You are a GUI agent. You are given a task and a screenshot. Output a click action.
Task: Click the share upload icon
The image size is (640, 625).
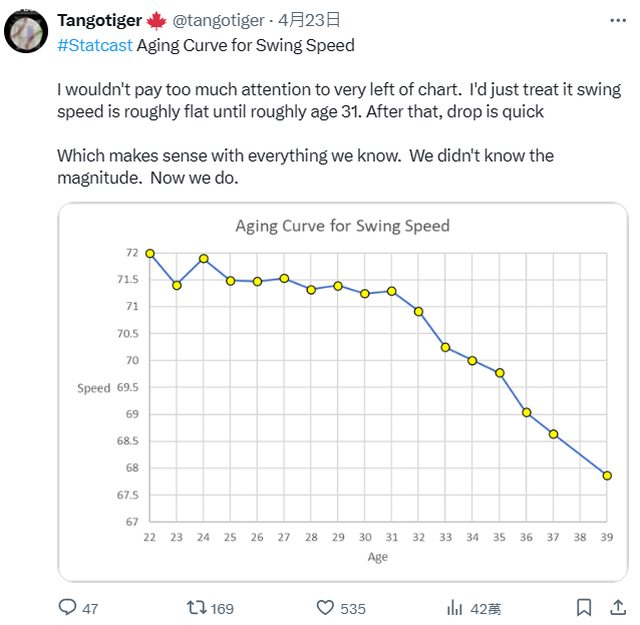613,607
